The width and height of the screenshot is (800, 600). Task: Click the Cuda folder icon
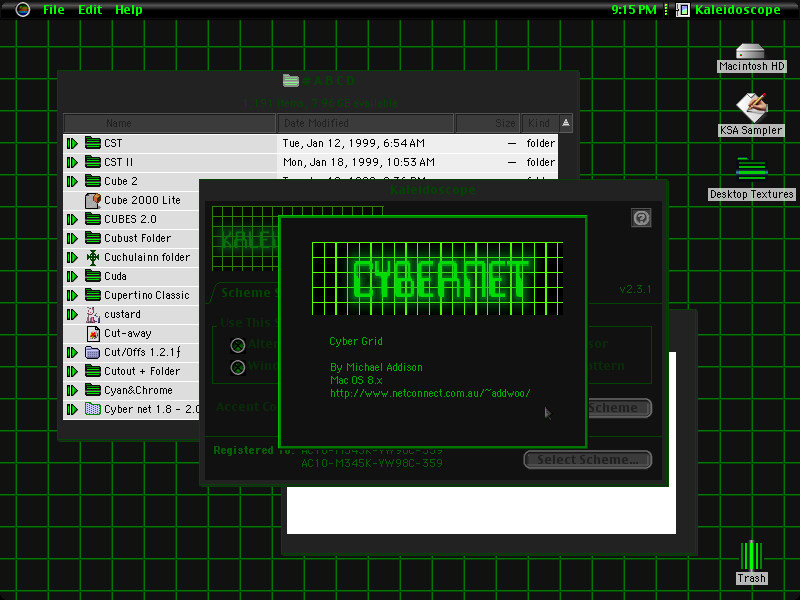click(92, 276)
